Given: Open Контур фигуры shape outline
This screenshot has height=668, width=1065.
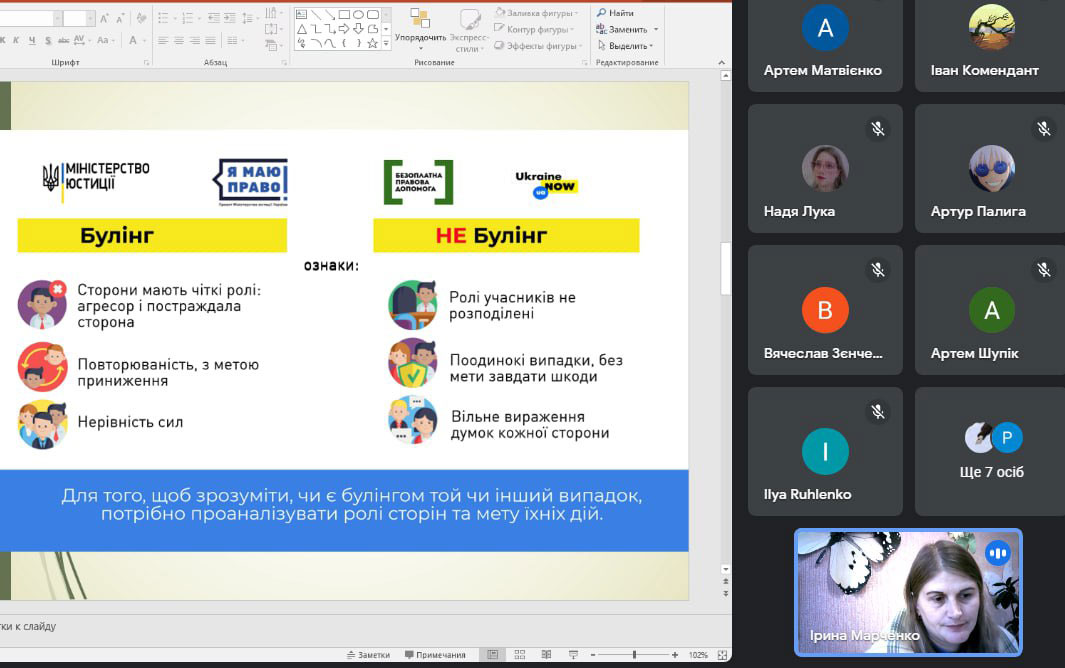Looking at the screenshot, I should pyautogui.click(x=534, y=29).
